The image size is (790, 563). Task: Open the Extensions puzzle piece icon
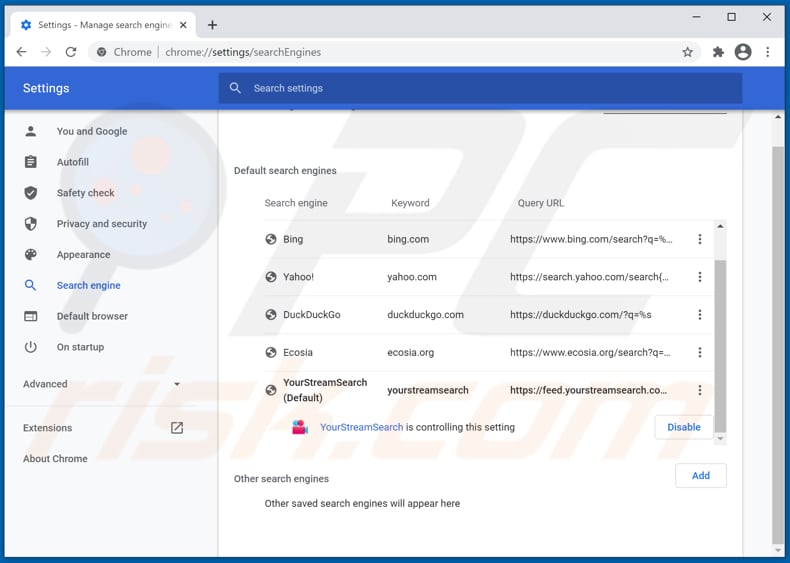point(718,52)
